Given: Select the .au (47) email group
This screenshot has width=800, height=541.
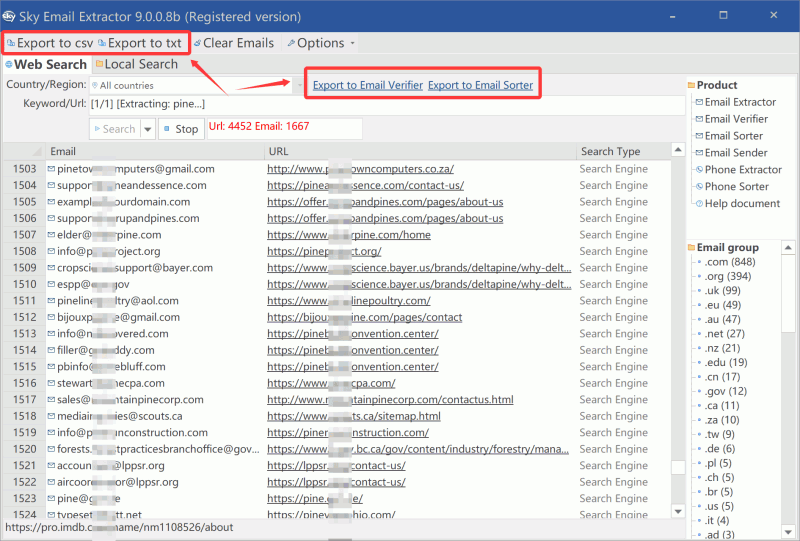Looking at the screenshot, I should (722, 319).
